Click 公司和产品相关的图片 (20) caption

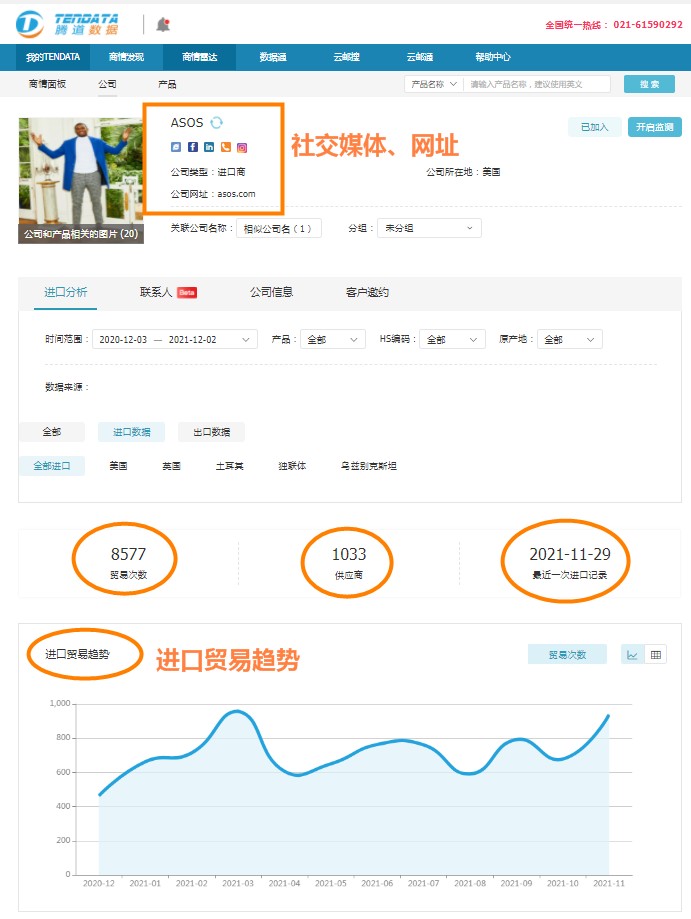pos(81,234)
